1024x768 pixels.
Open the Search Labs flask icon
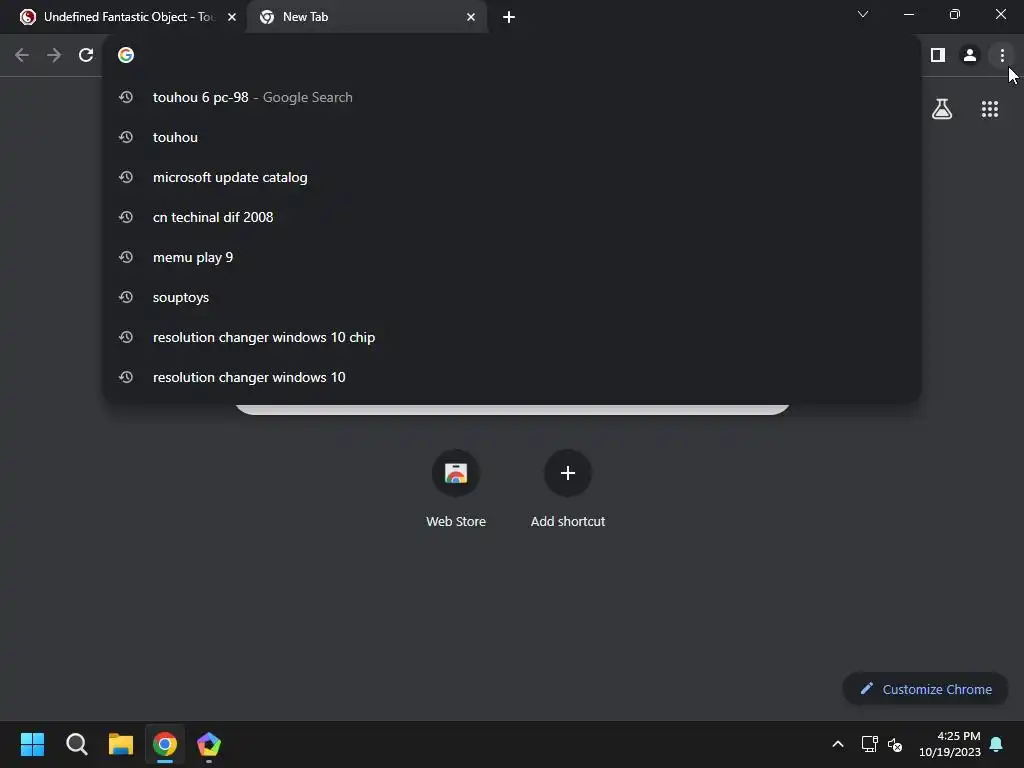click(x=942, y=109)
